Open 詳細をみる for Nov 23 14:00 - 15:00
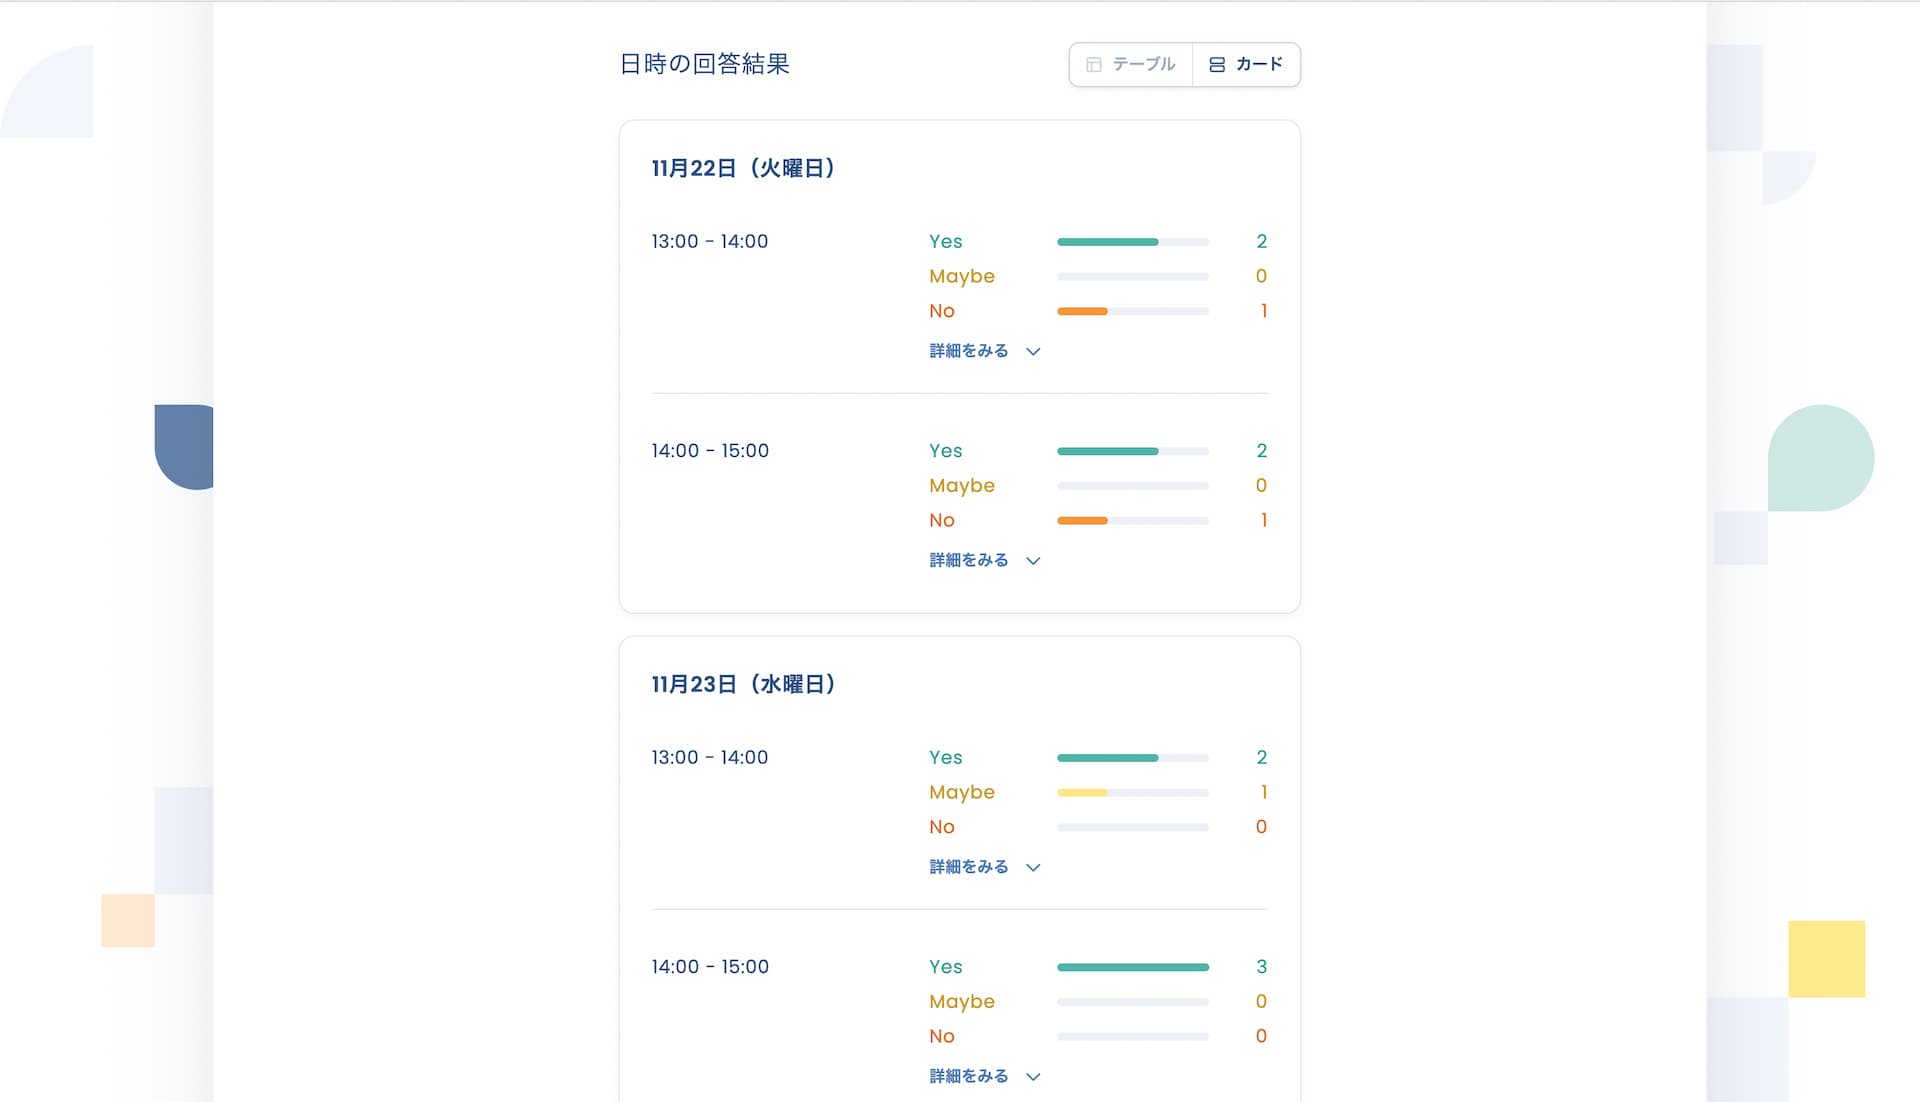 [x=969, y=1076]
